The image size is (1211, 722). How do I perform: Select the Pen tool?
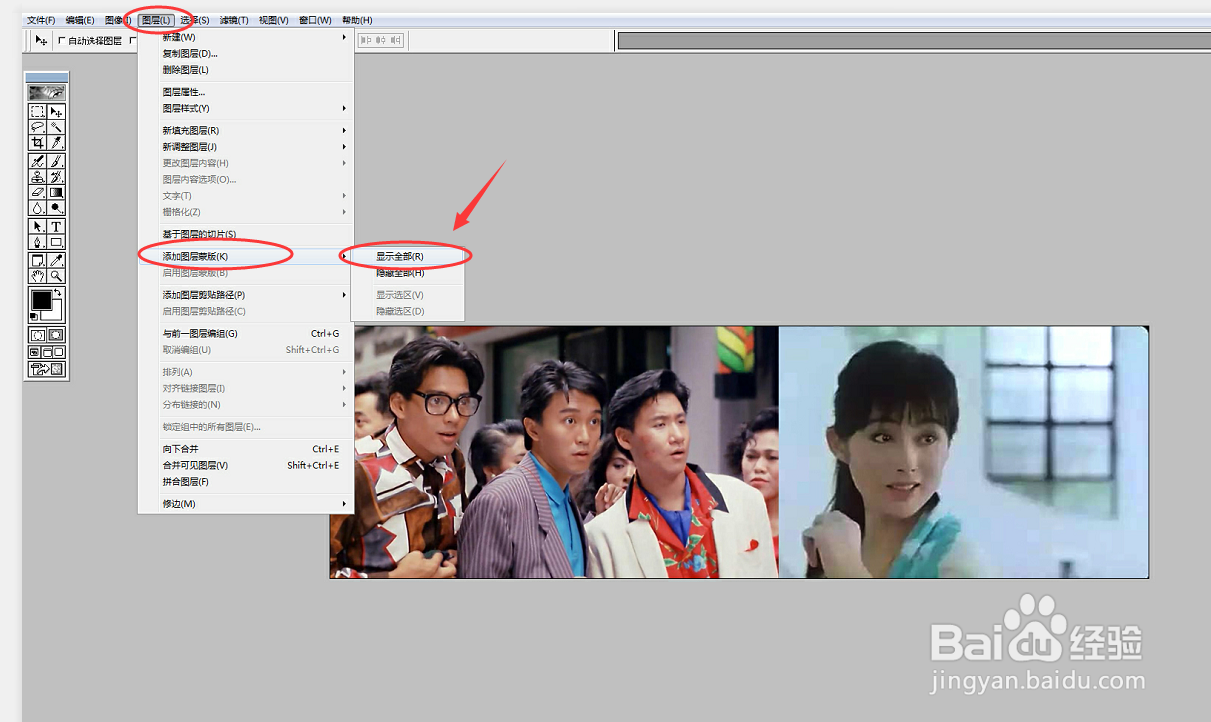point(37,242)
